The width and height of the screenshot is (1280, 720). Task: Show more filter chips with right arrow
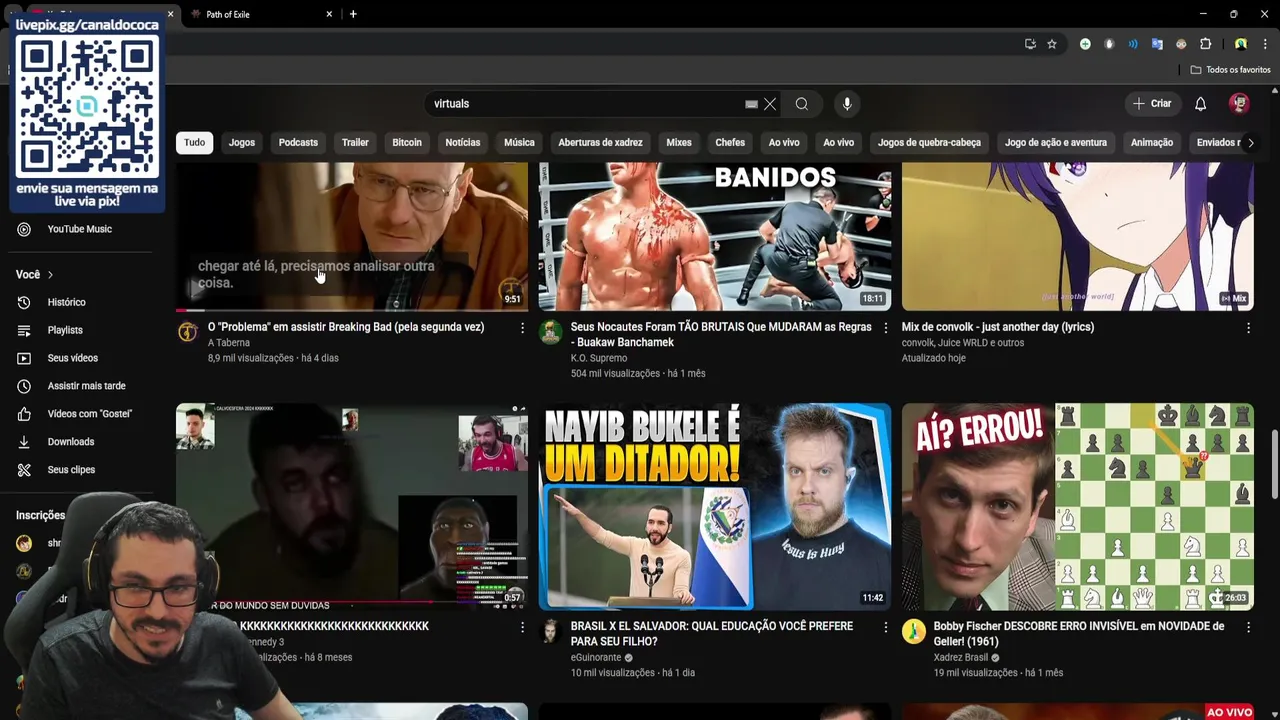pyautogui.click(x=1250, y=142)
